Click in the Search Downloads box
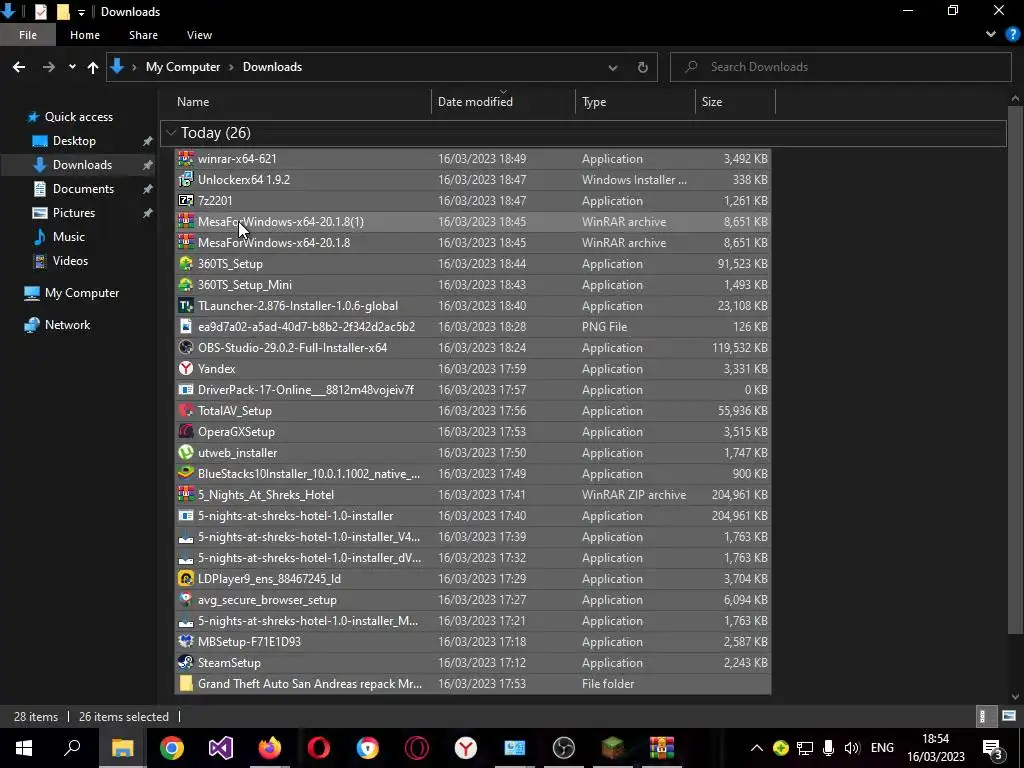This screenshot has height=768, width=1024. pyautogui.click(x=840, y=67)
